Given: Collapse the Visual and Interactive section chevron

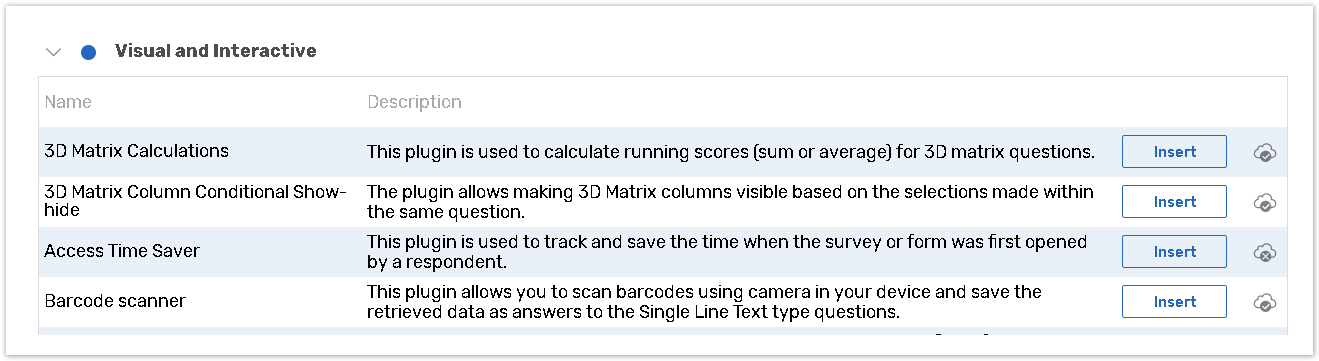Looking at the screenshot, I should click(x=54, y=52).
